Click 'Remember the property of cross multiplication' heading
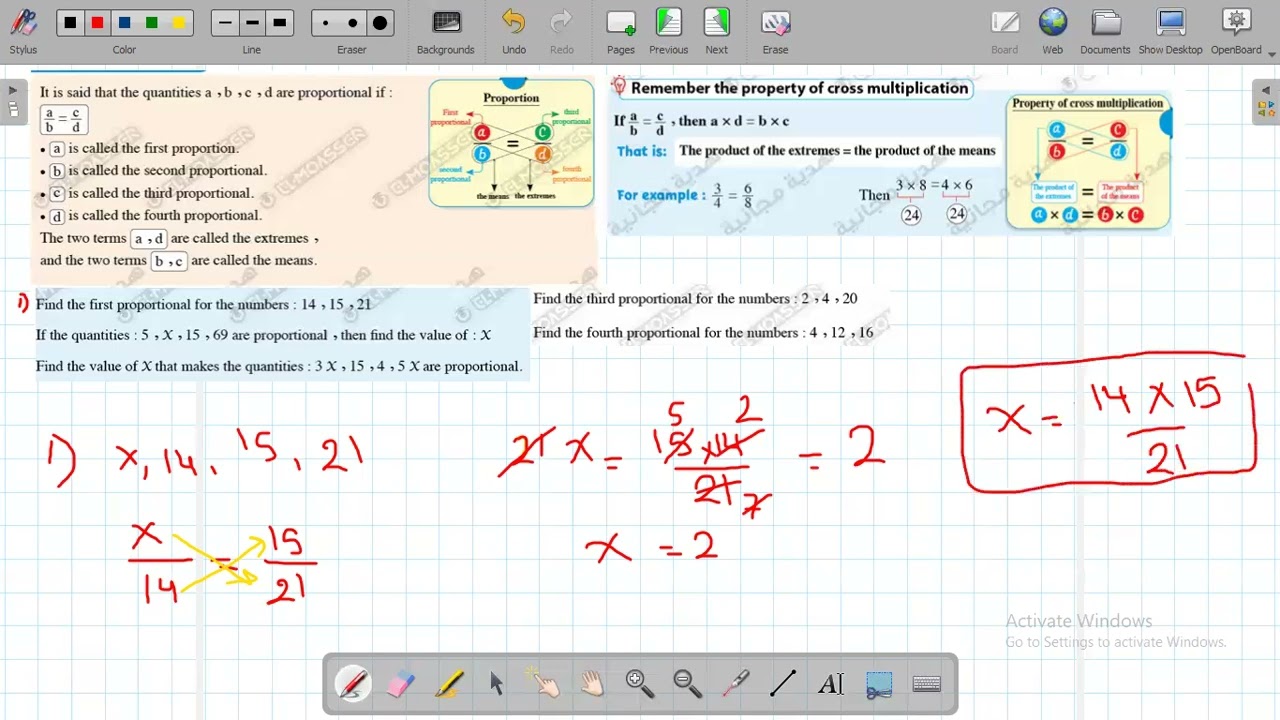Image resolution: width=1280 pixels, height=720 pixels. (x=799, y=88)
